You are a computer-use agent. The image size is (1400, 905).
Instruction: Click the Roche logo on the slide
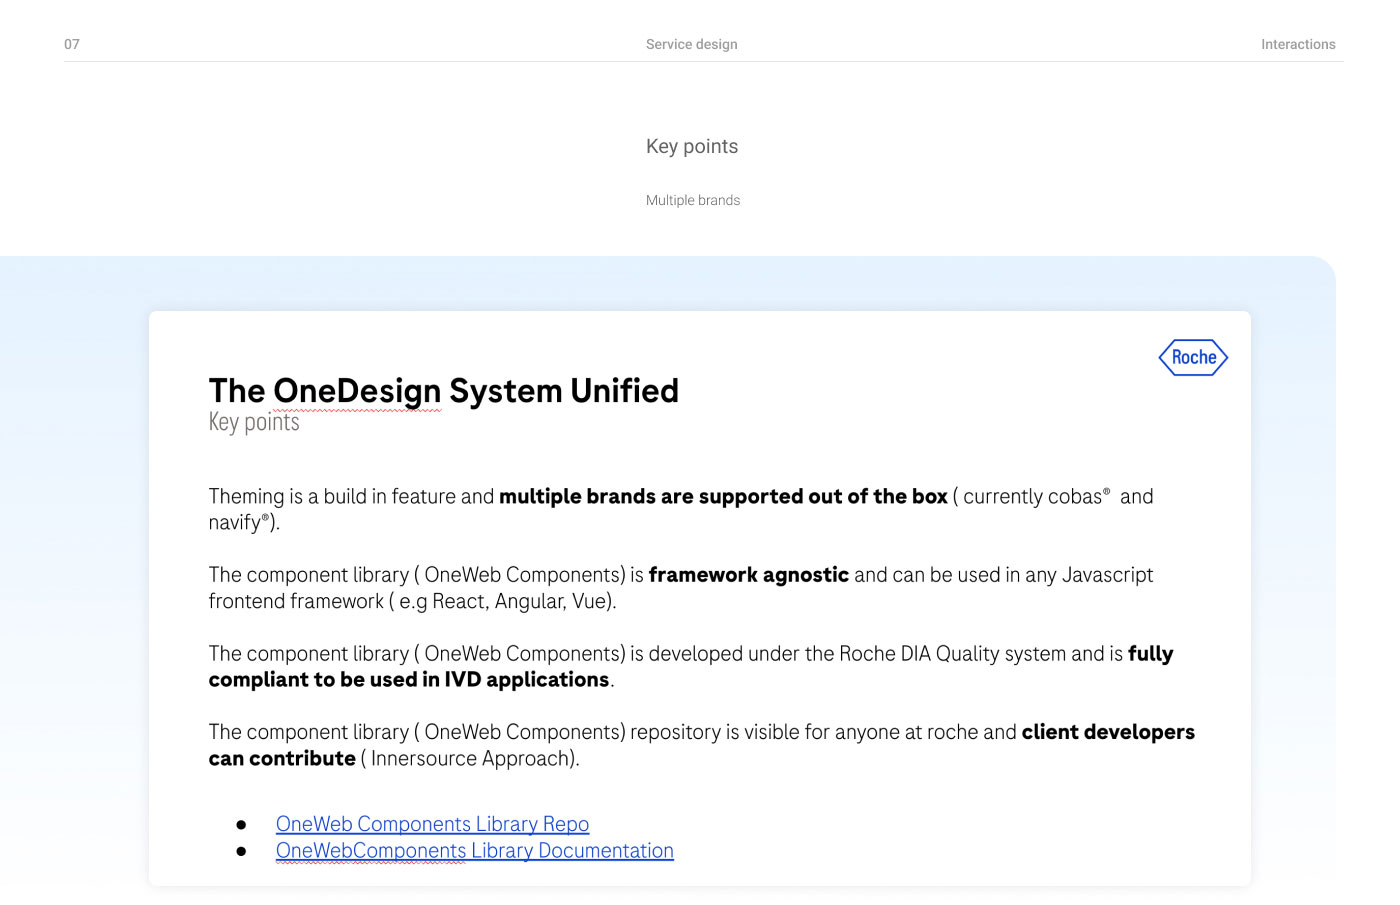click(x=1193, y=357)
